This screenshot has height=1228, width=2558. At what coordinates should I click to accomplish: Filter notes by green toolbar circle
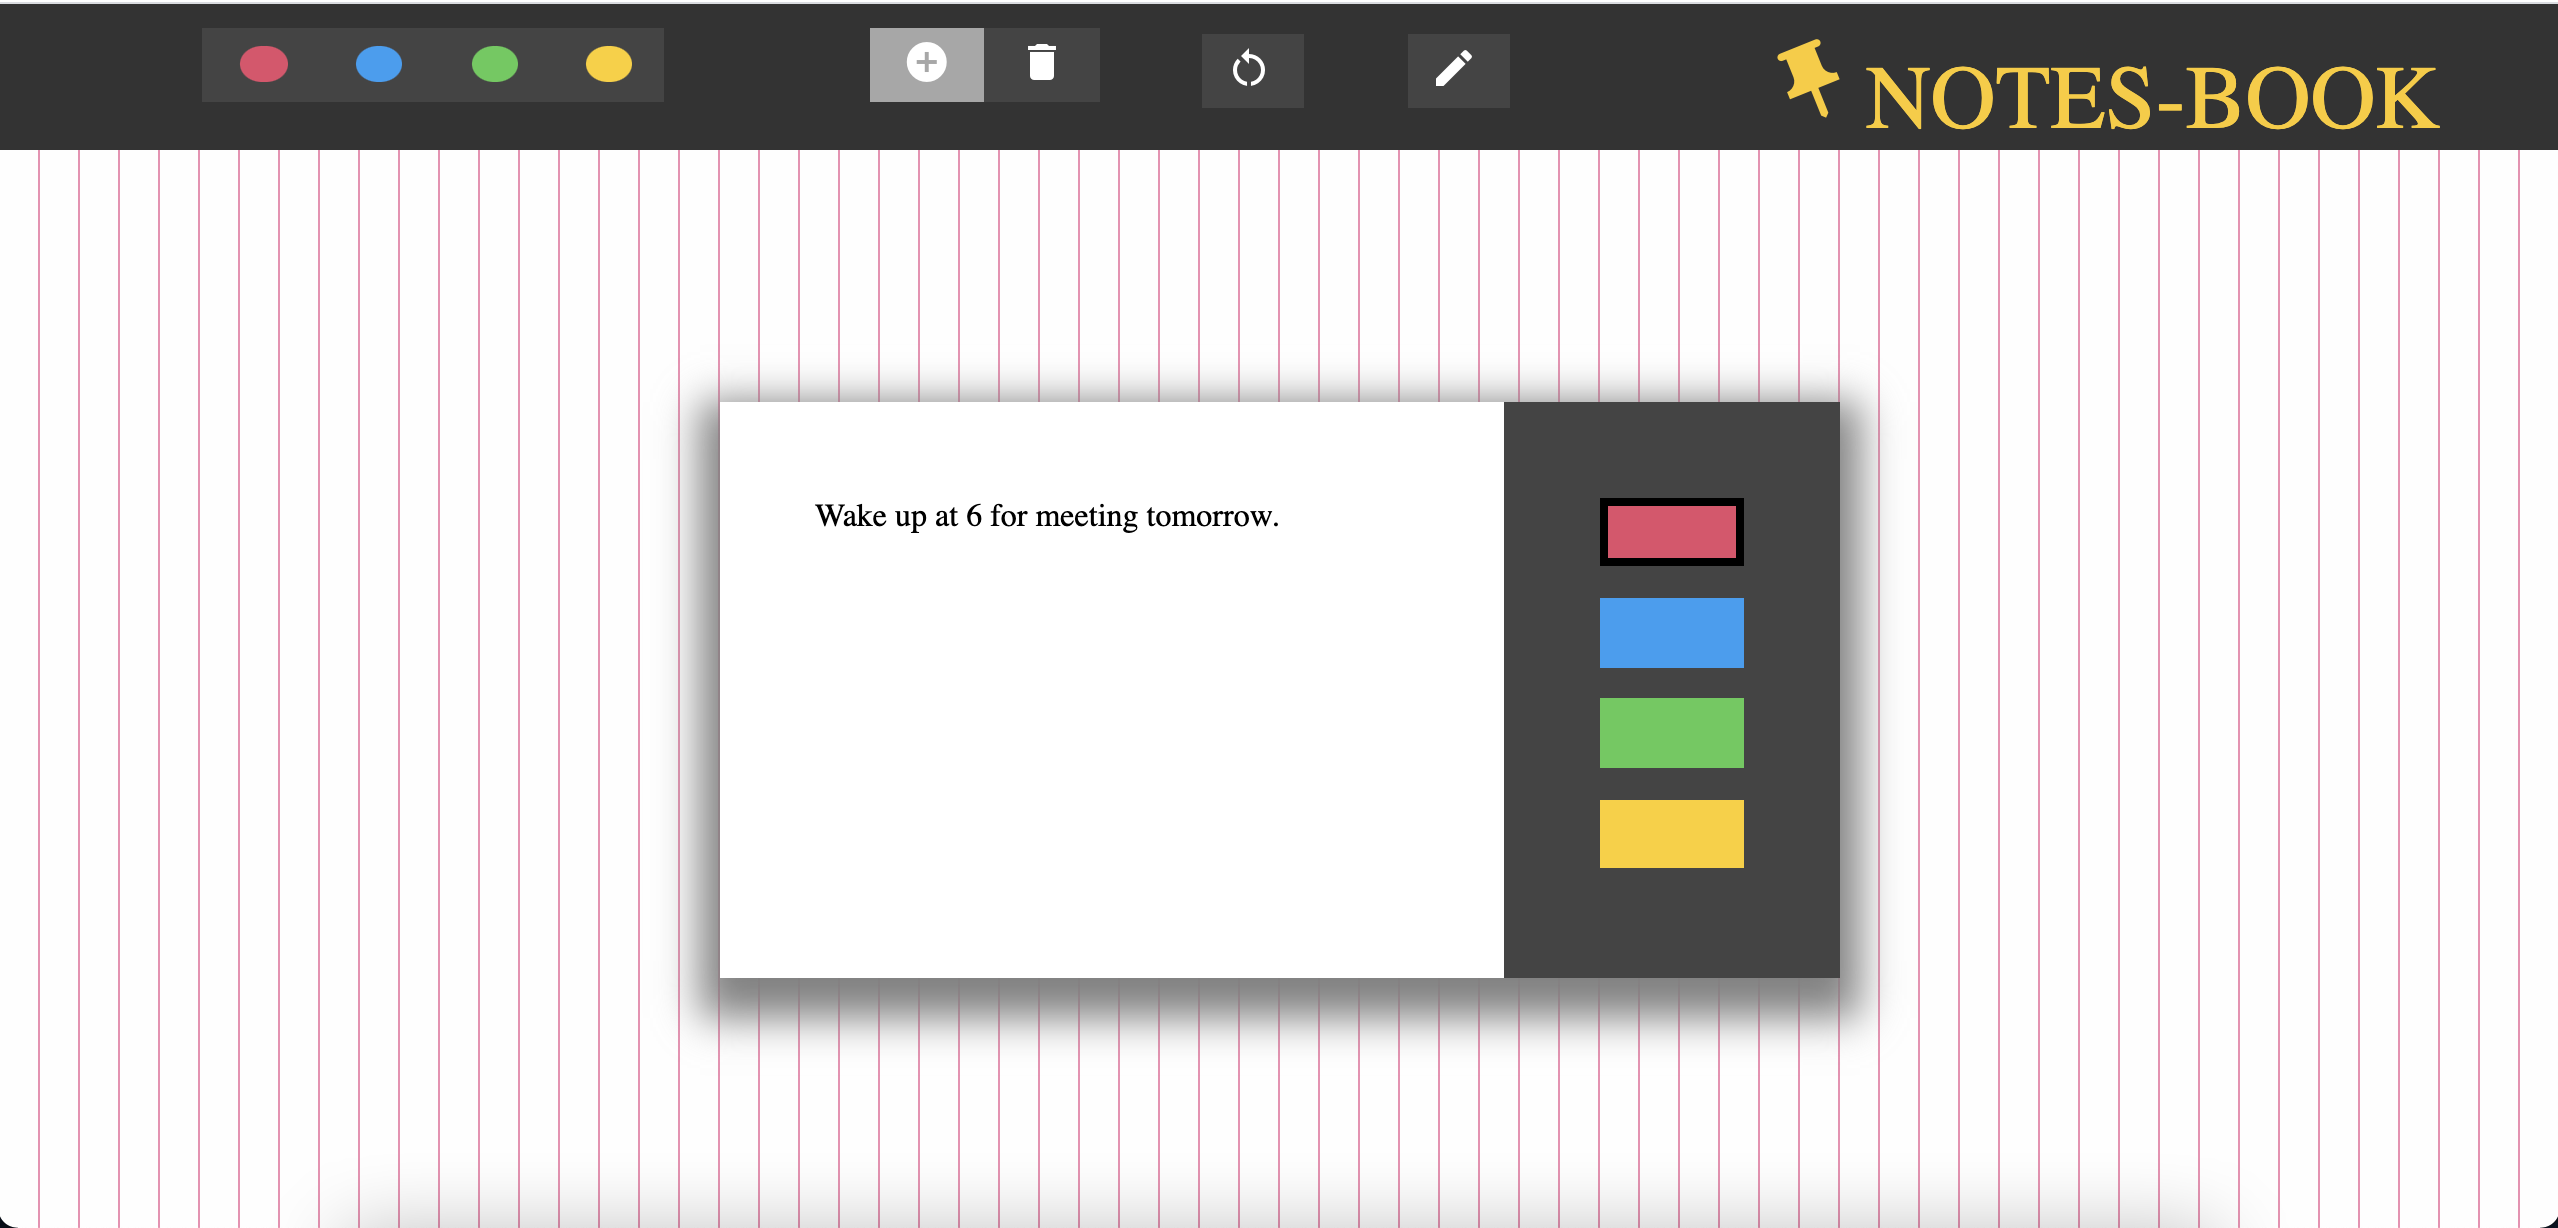point(495,64)
